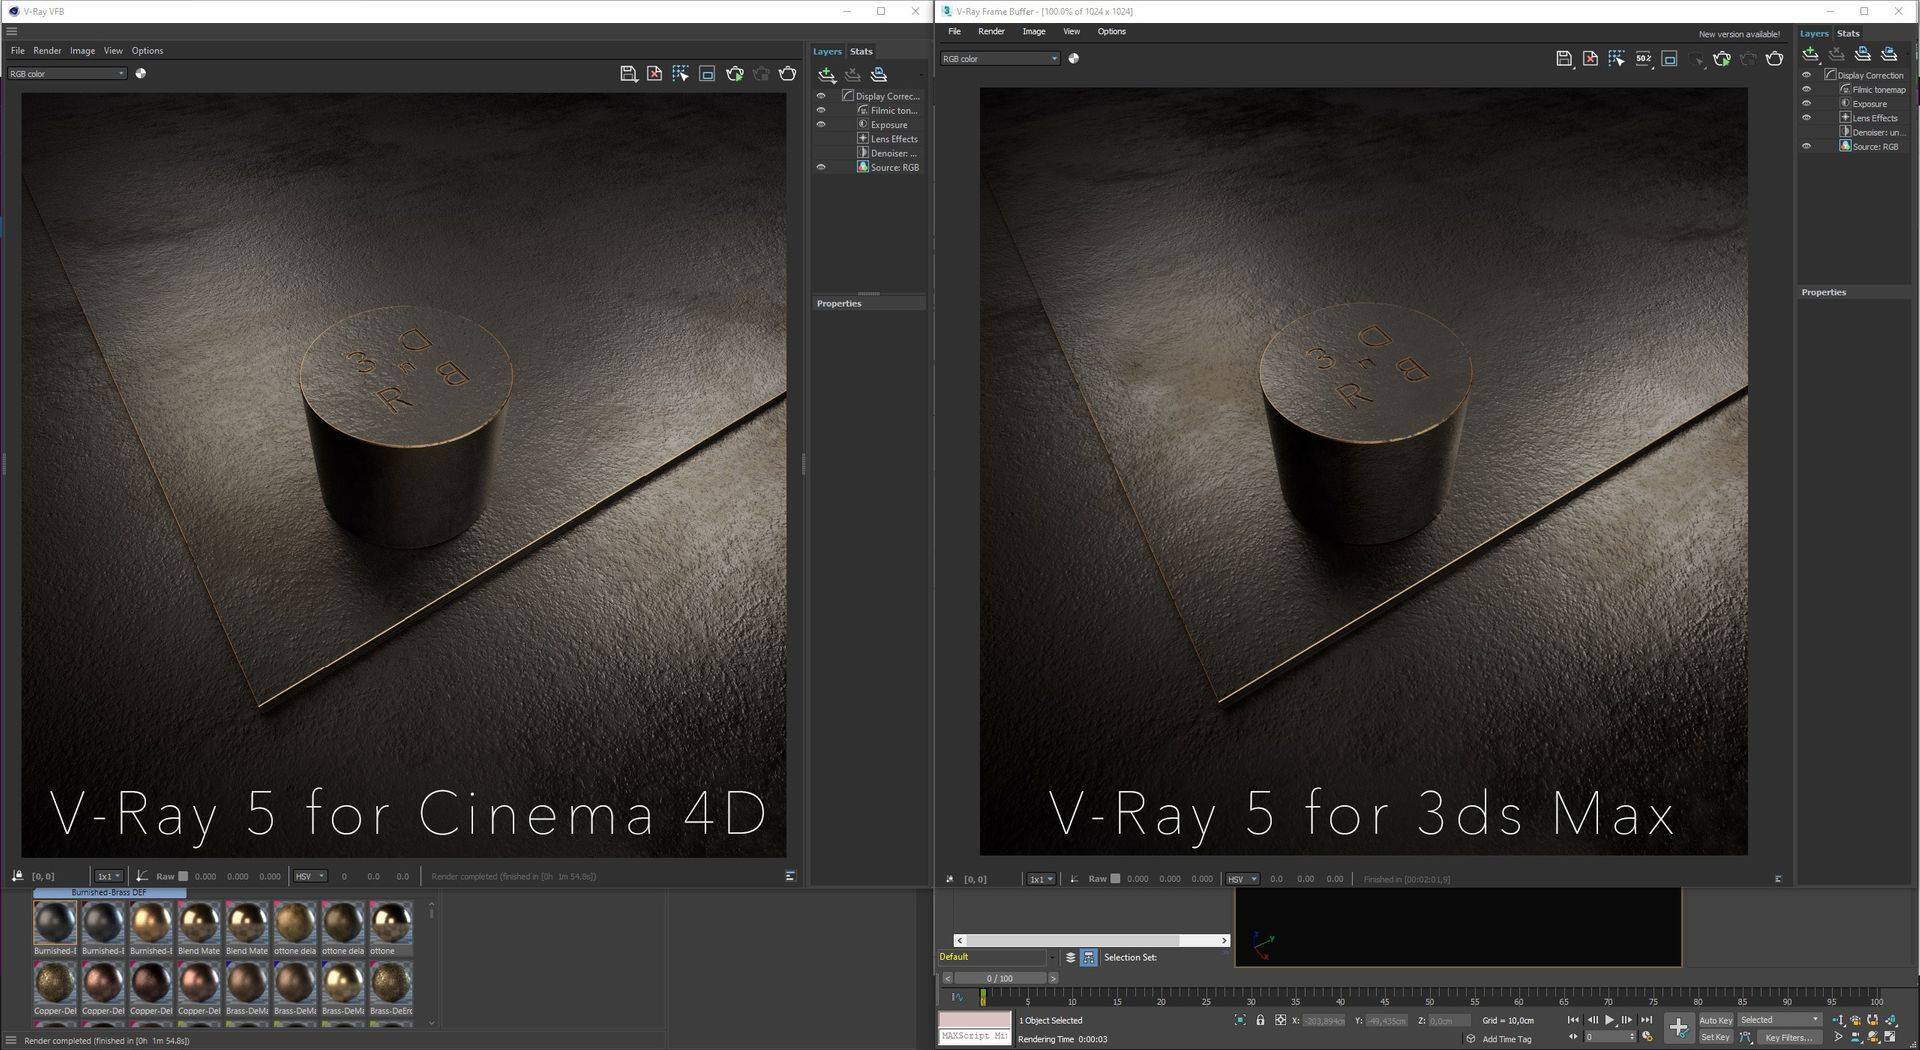Click 50% test resolution icon in 3ds Max VFB

(x=1643, y=59)
